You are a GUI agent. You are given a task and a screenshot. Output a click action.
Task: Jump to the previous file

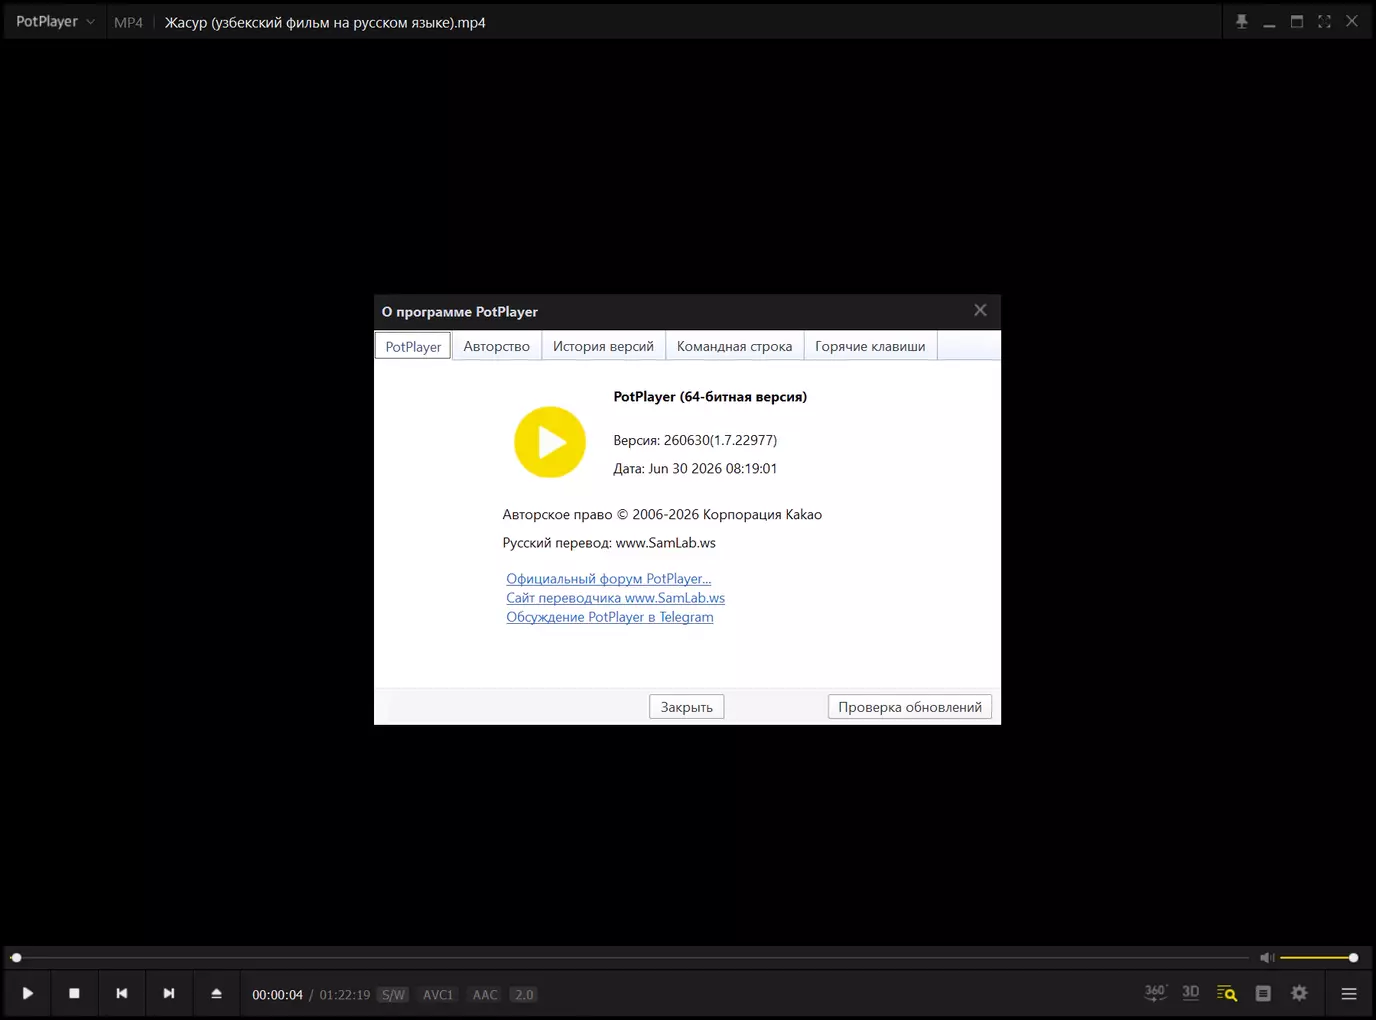pyautogui.click(x=122, y=993)
